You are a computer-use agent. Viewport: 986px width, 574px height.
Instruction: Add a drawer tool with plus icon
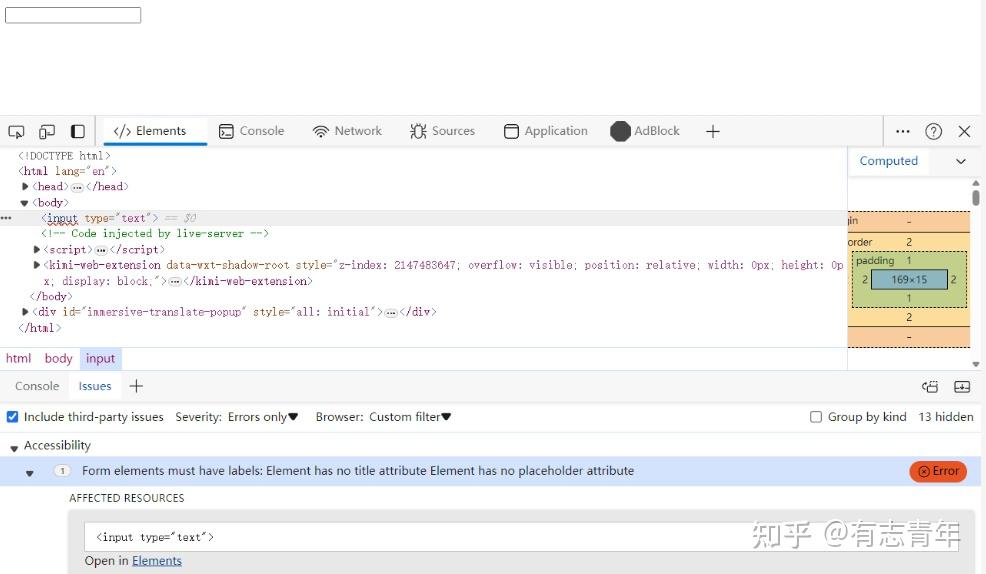click(x=136, y=386)
